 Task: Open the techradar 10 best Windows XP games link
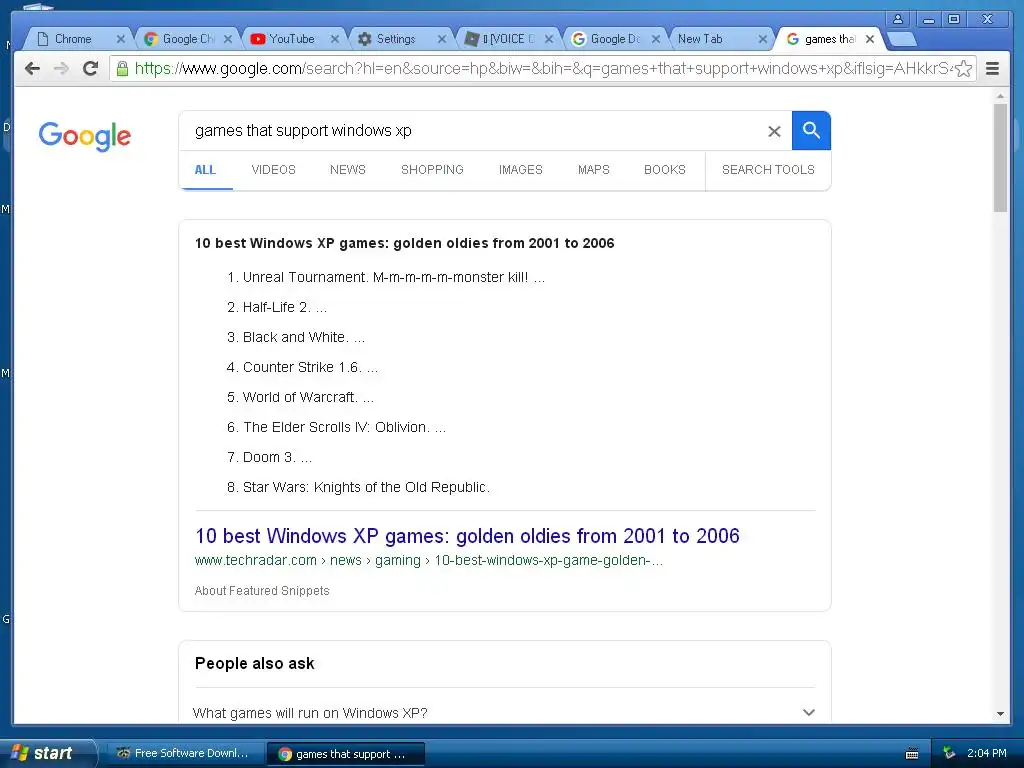tap(467, 536)
